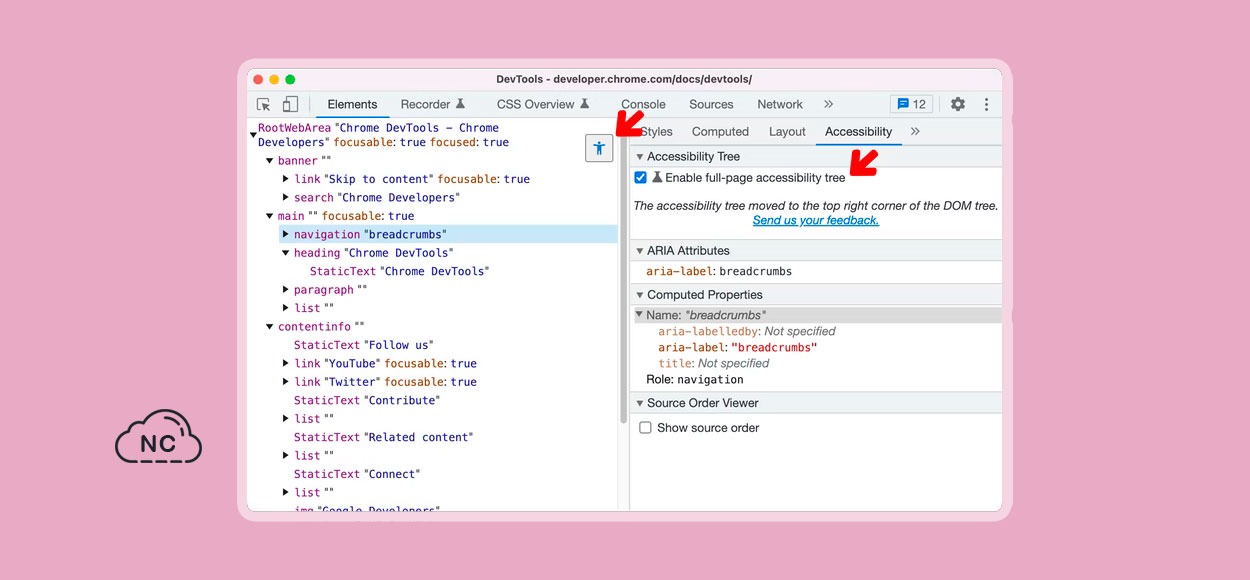Open the CSS Overview tab
Screen dimensions: 1250x580
pos(543,104)
